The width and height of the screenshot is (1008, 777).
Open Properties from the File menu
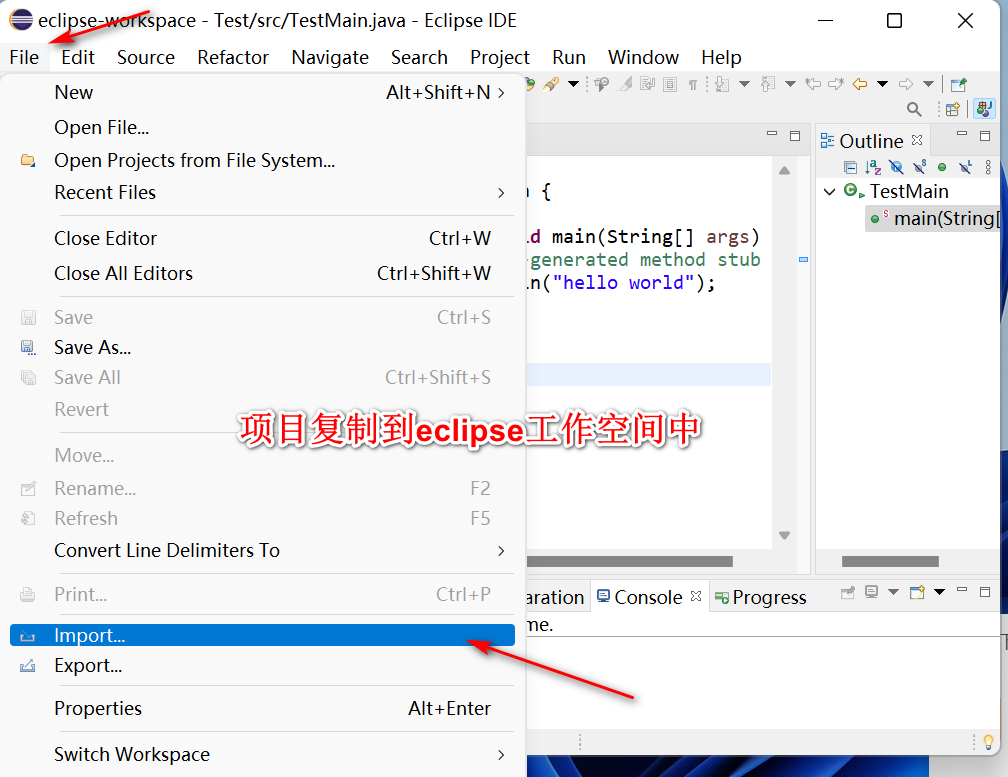coord(262,708)
